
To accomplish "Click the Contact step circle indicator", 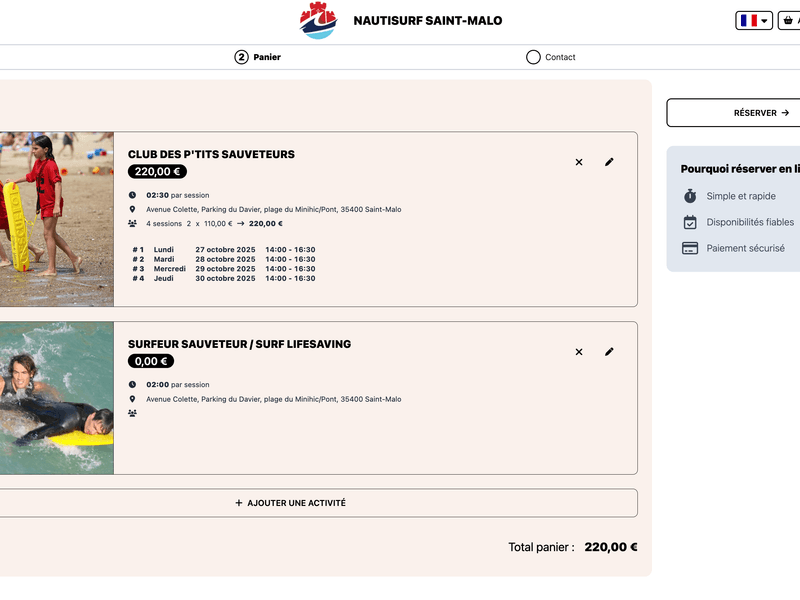I will coord(533,57).
